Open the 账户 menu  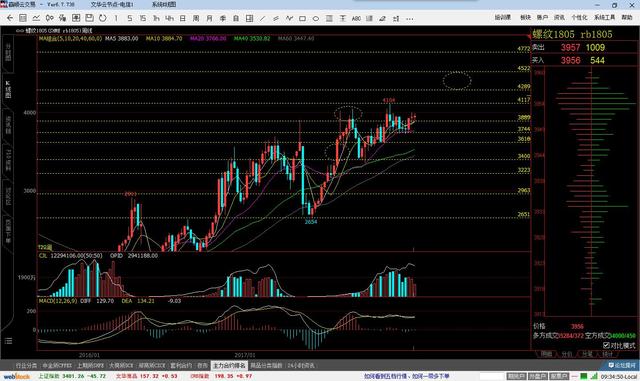click(542, 17)
